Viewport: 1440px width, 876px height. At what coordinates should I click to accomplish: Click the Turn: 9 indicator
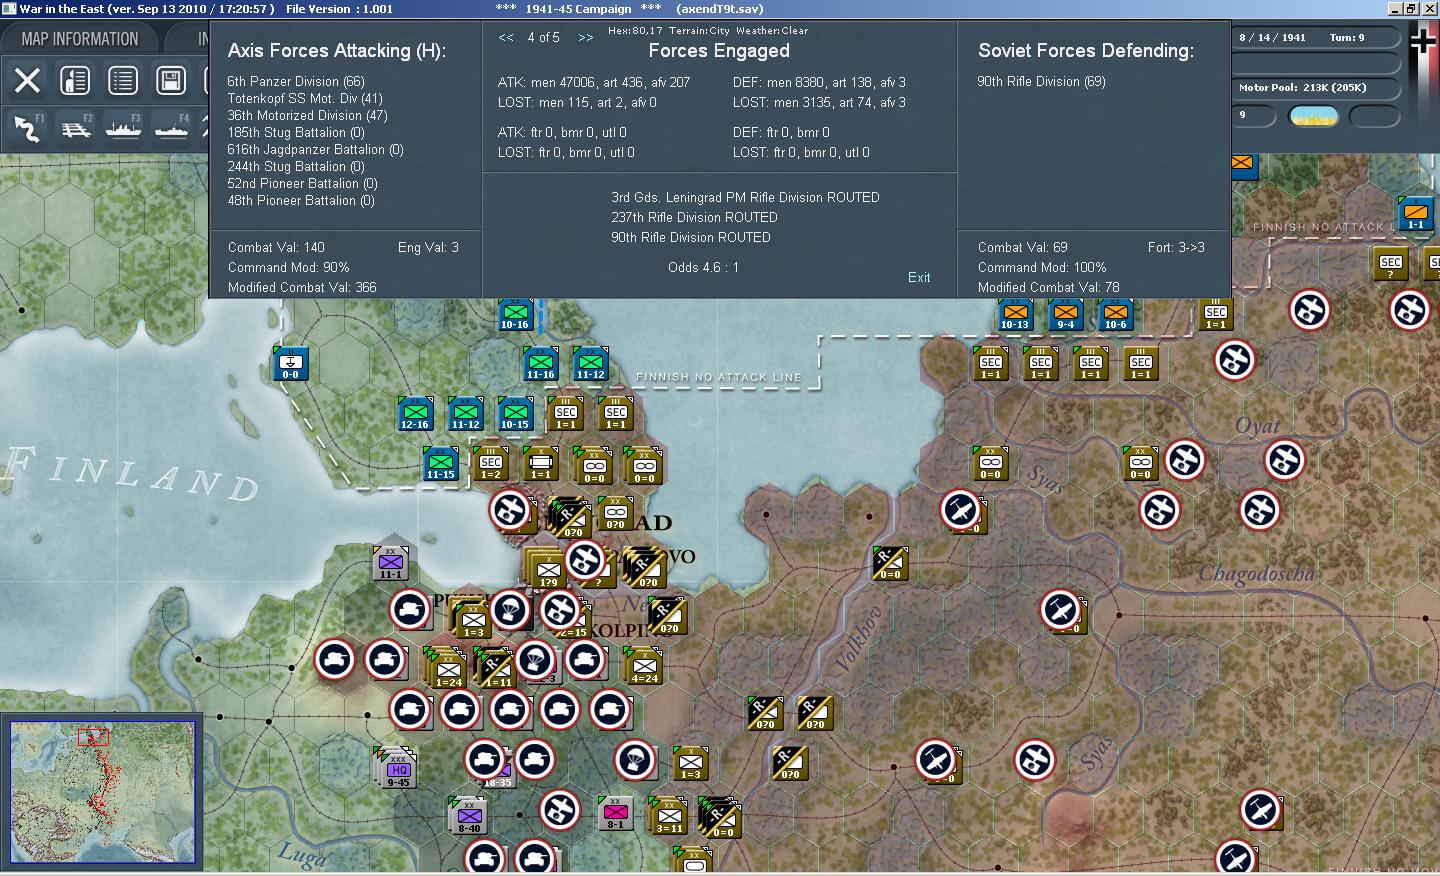(x=1347, y=37)
